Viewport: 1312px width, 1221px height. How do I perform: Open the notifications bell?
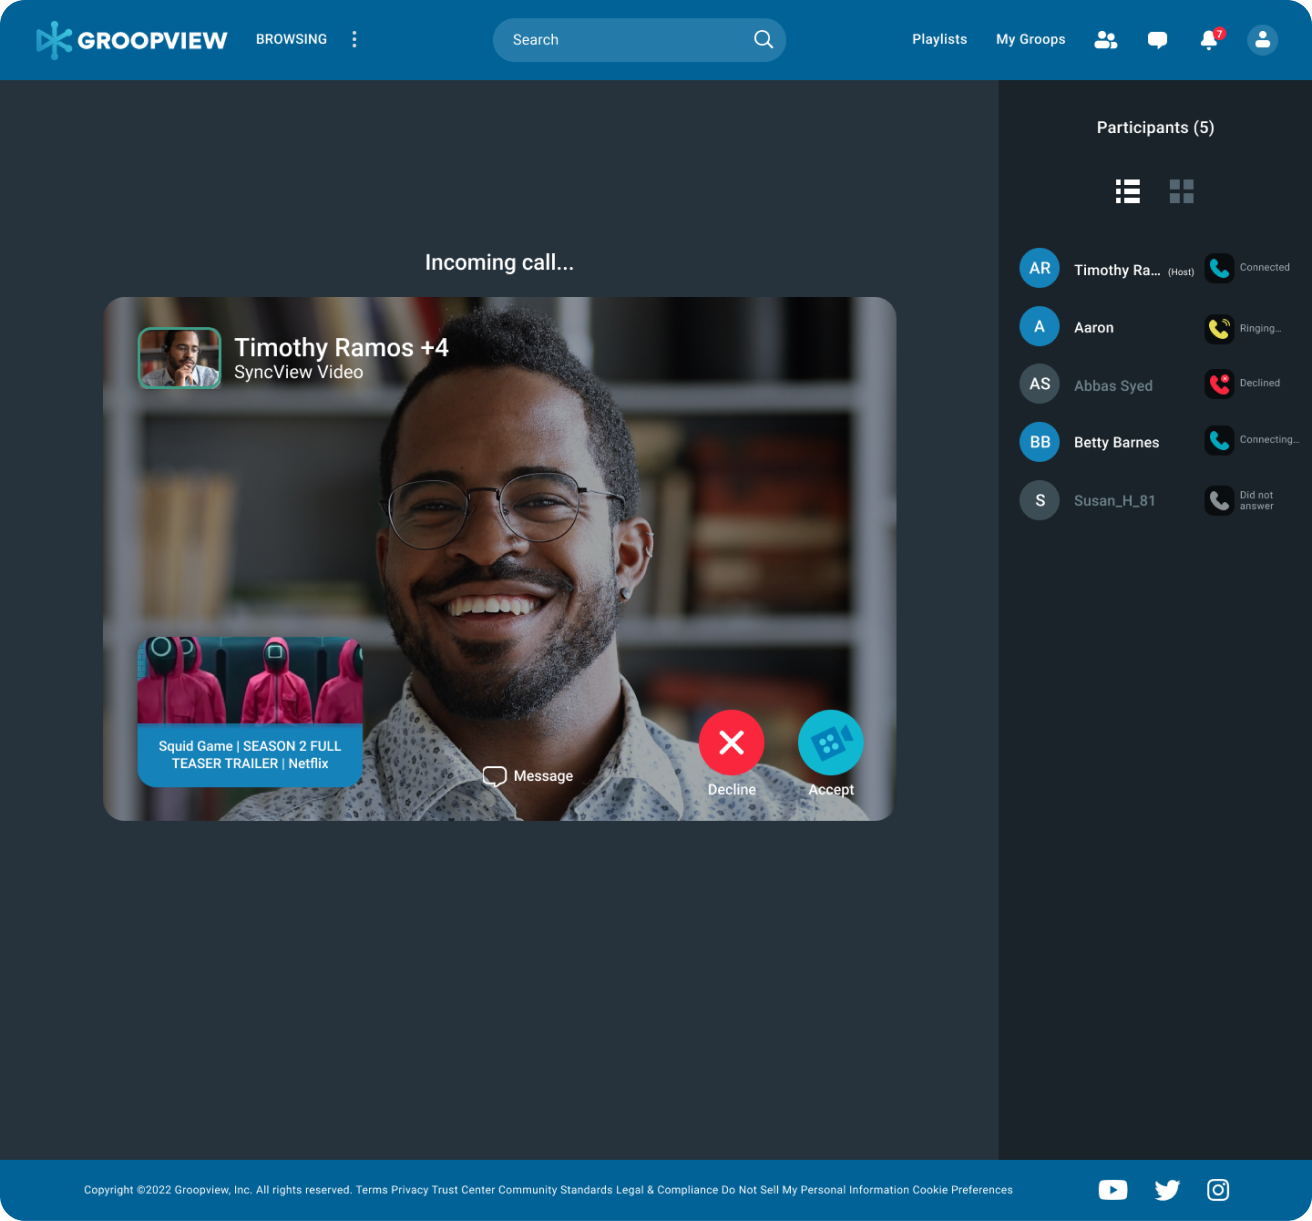(1209, 40)
